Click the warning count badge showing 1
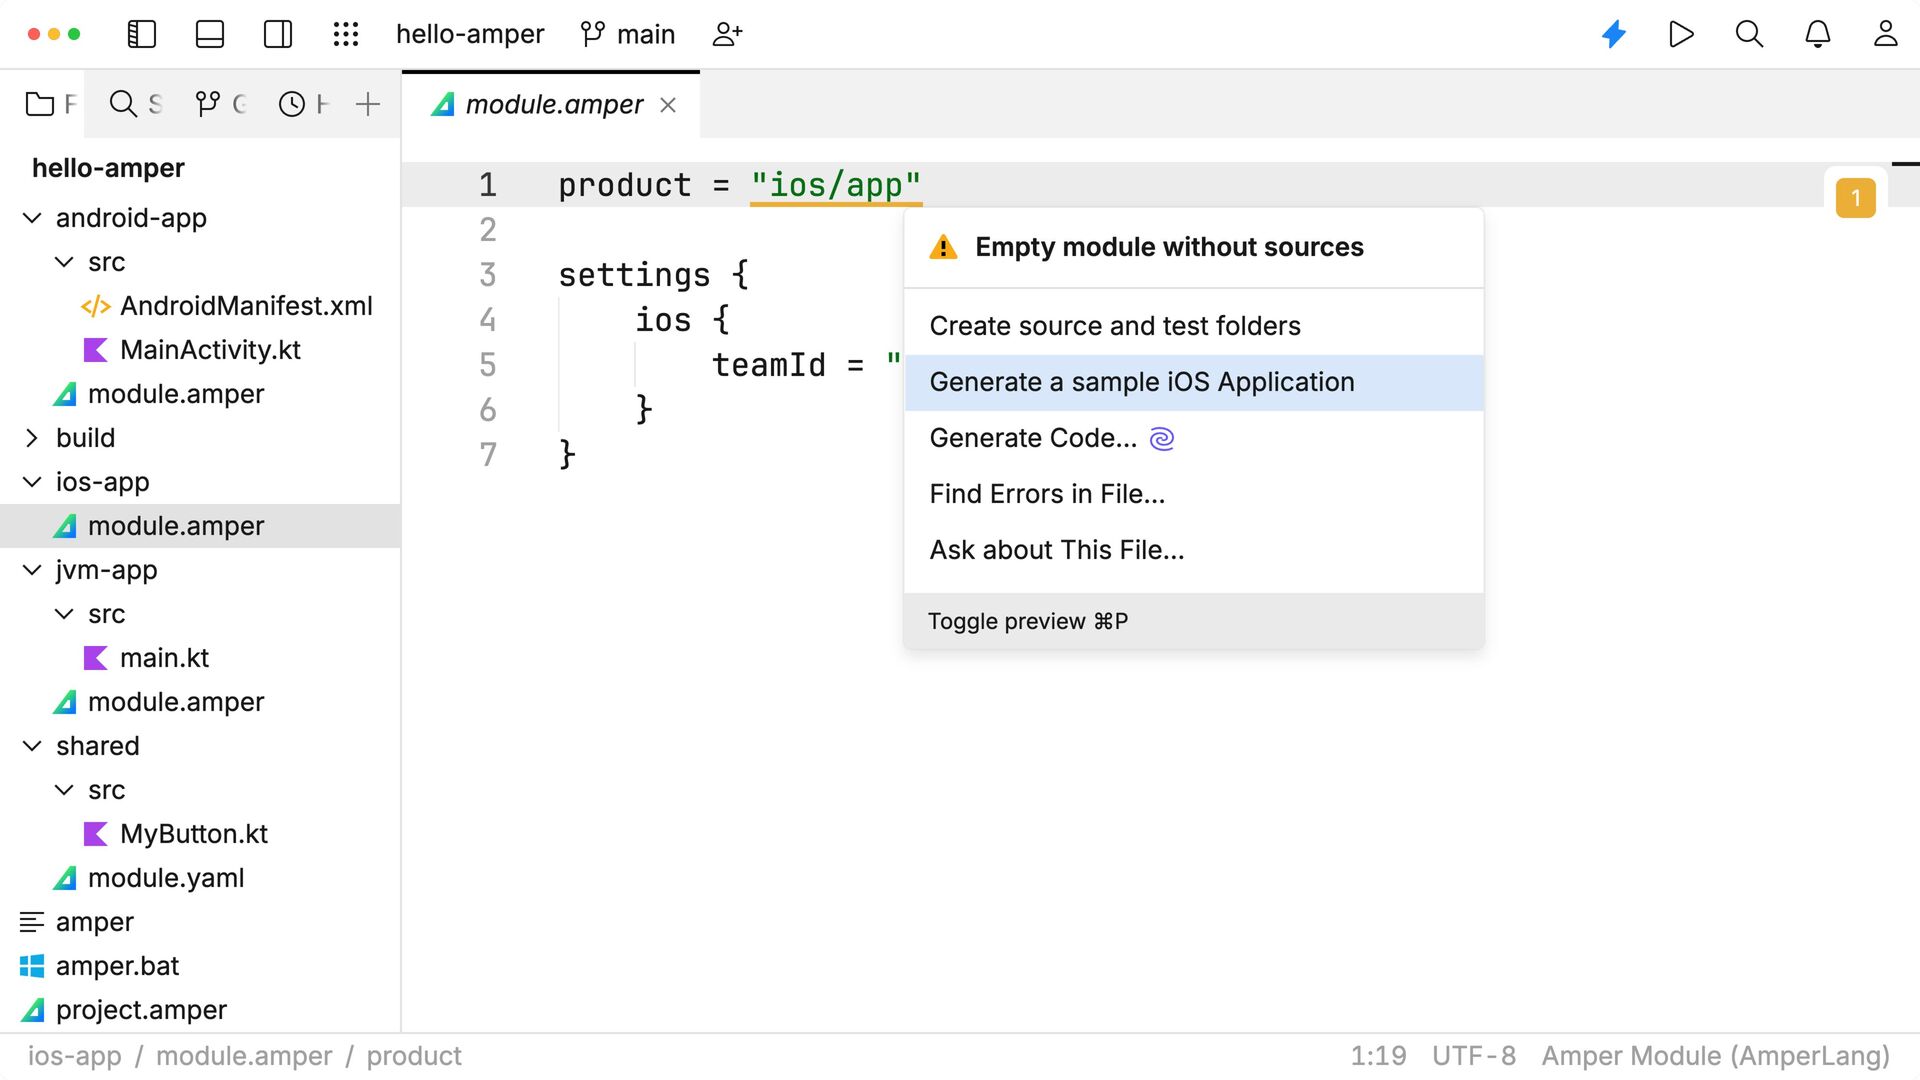The height and width of the screenshot is (1080, 1920). (1856, 198)
